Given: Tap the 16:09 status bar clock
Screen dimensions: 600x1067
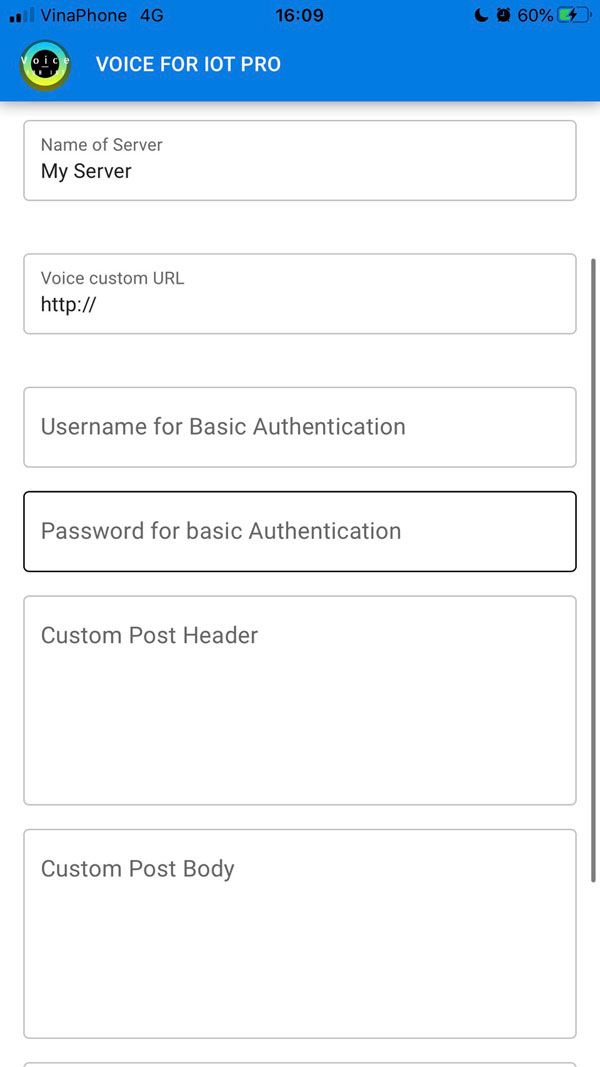Looking at the screenshot, I should click(x=299, y=15).
